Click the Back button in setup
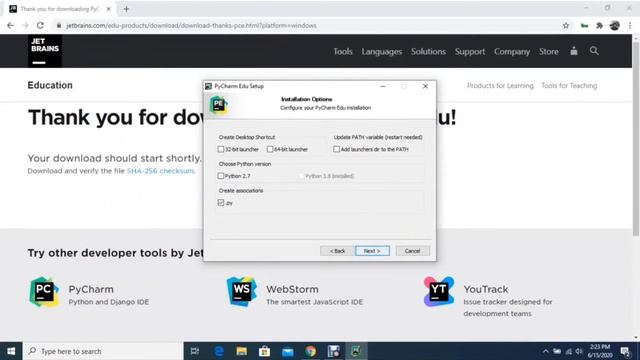 click(x=337, y=251)
